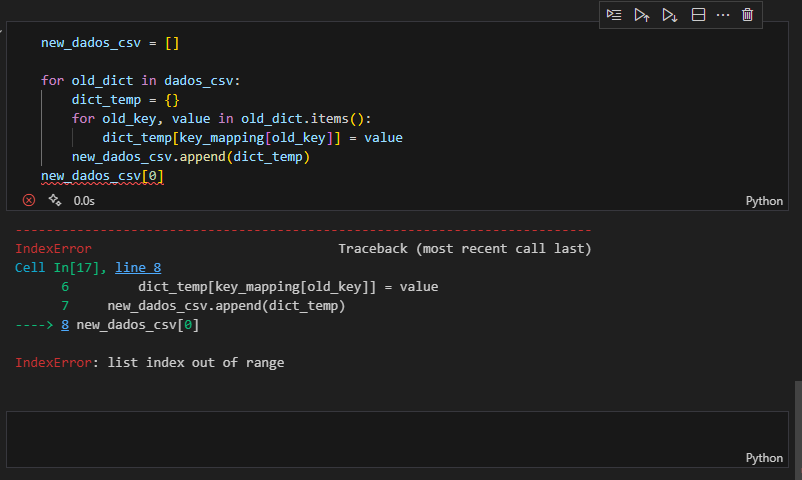This screenshot has height=480, width=802.
Task: Open the 'line 8' traceback link
Action: 138,268
